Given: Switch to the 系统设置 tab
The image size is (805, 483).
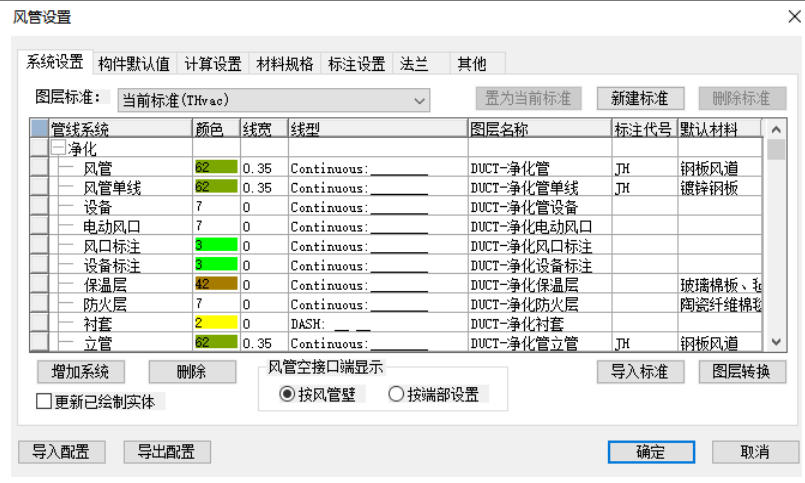Looking at the screenshot, I should coord(55,62).
